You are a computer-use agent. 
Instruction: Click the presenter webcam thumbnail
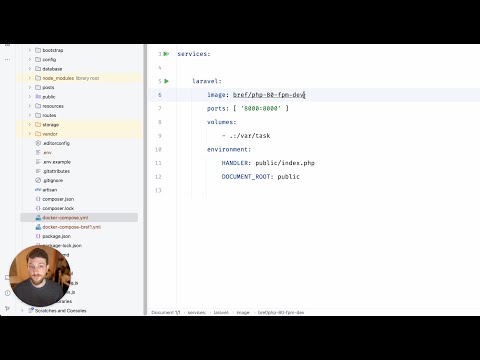(40, 276)
